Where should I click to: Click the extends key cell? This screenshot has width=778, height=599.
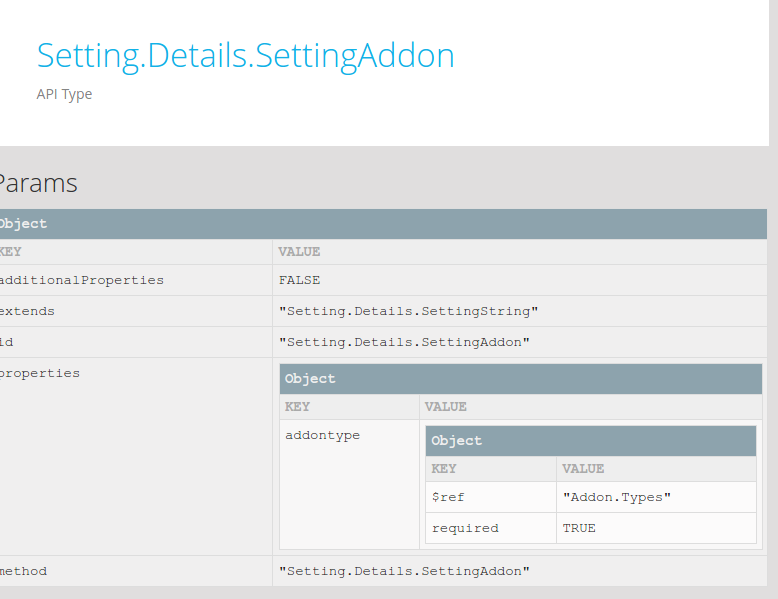[135, 312]
